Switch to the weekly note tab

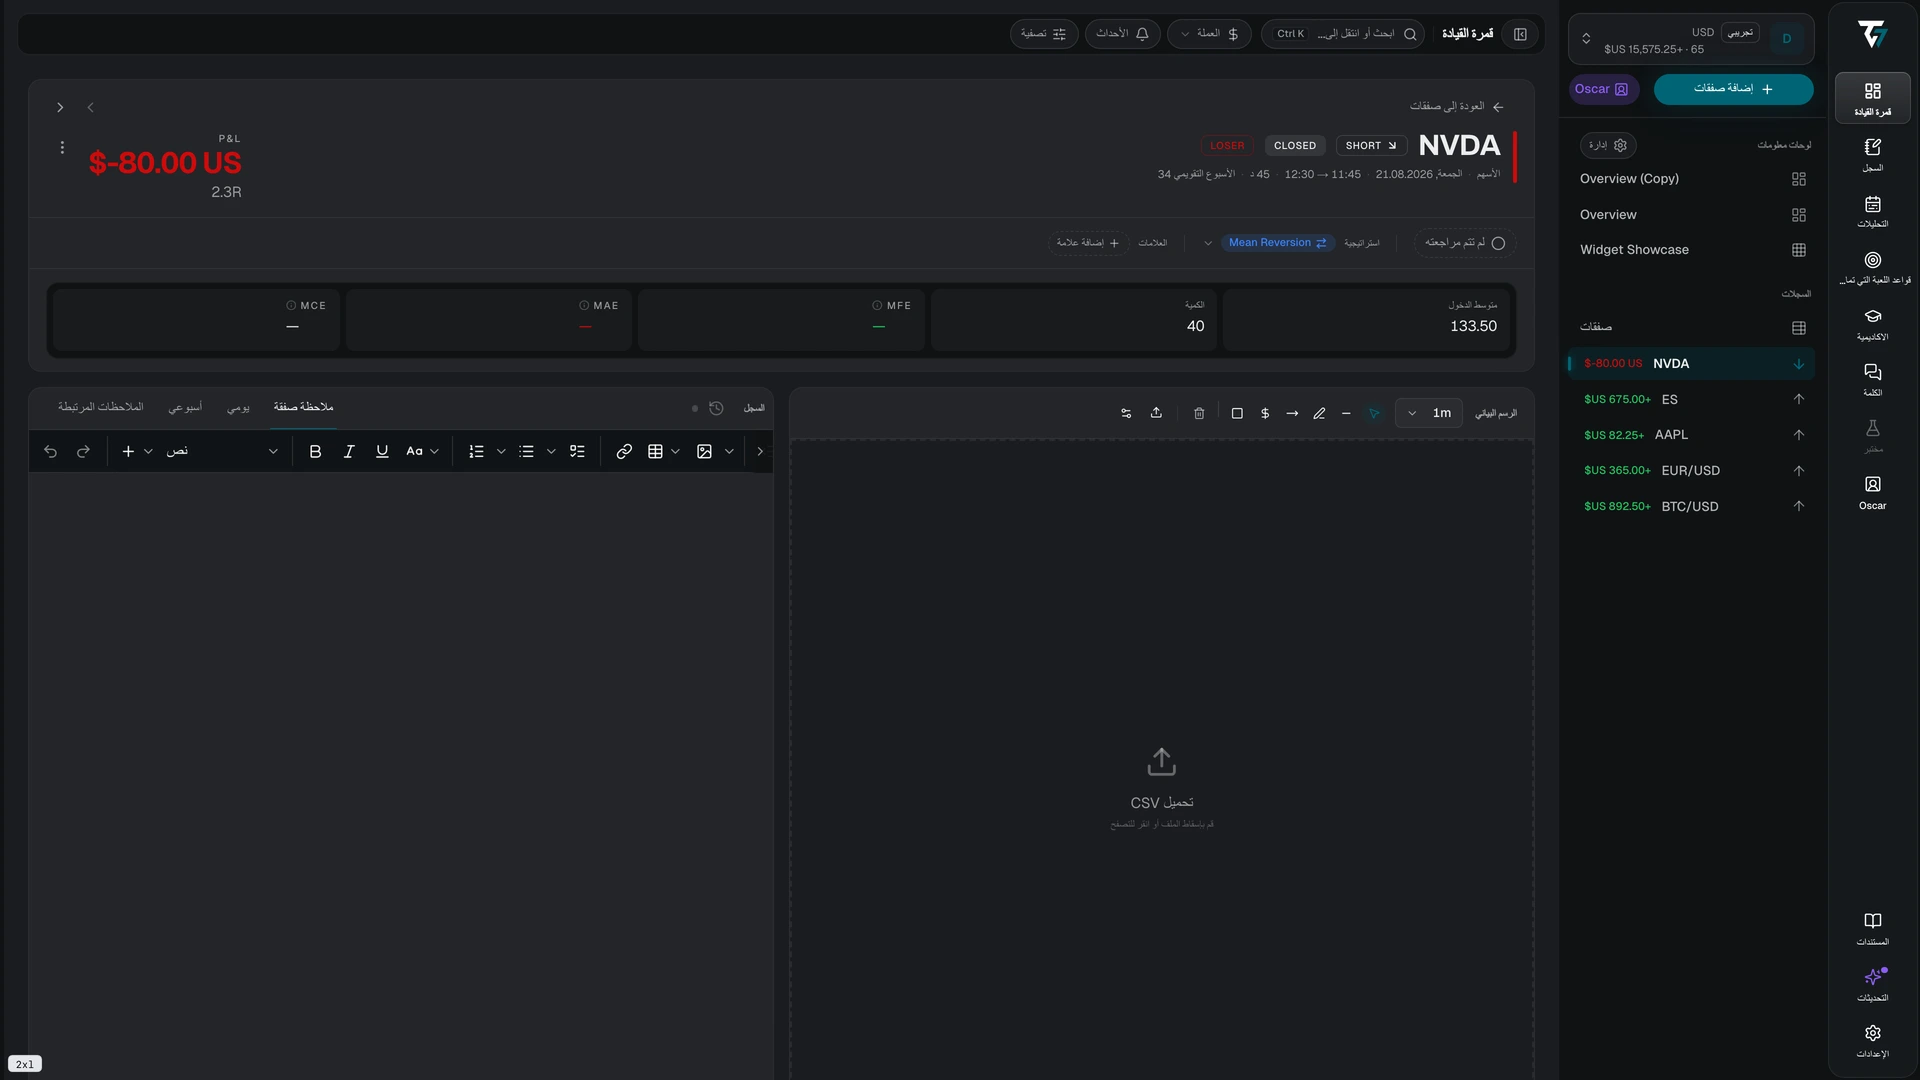pos(185,408)
